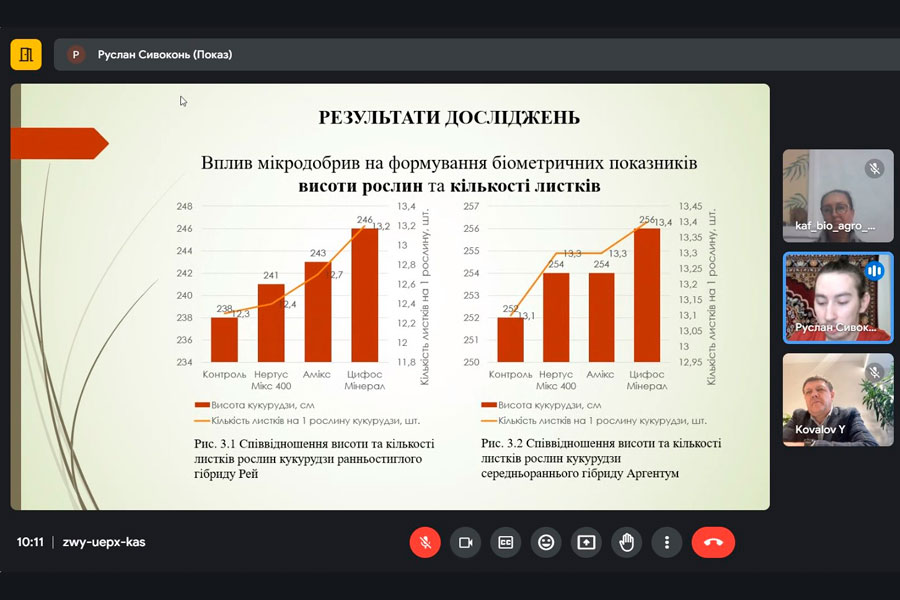Open more options three-dot menu

[x=666, y=542]
